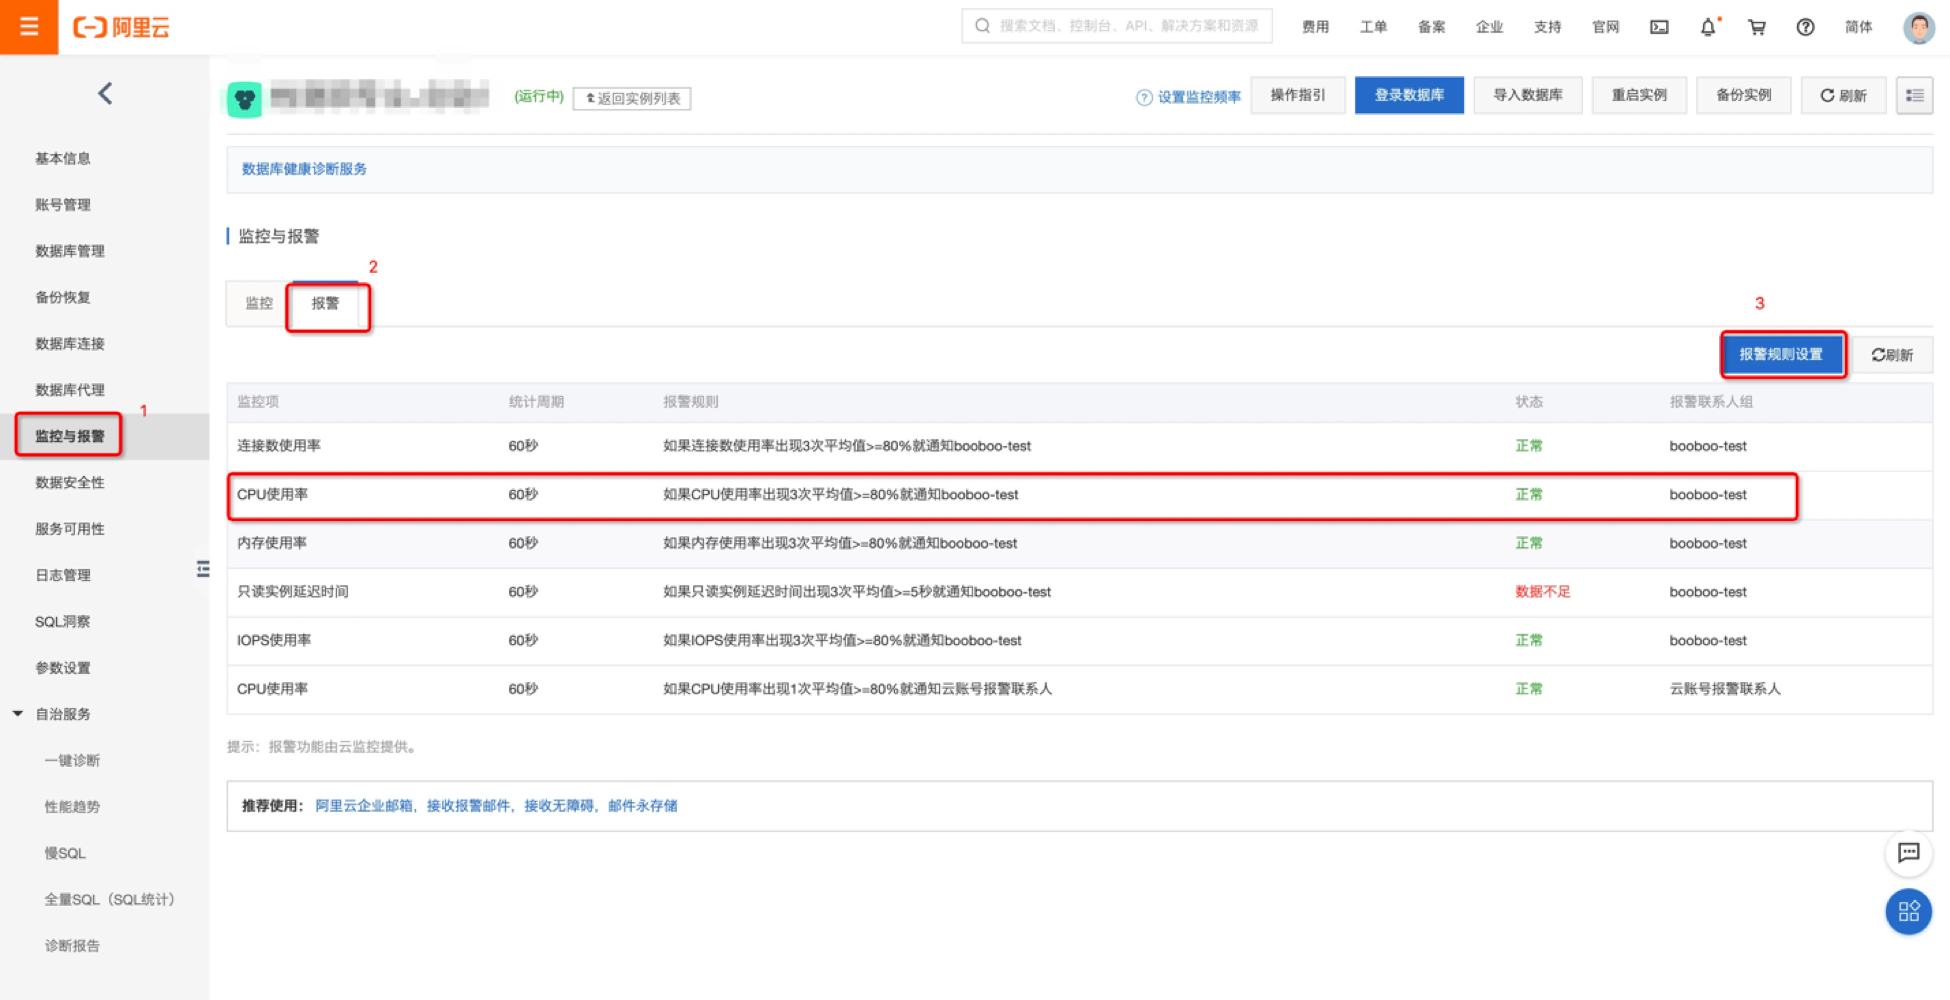Collapse sidebar with back arrow

pyautogui.click(x=105, y=94)
